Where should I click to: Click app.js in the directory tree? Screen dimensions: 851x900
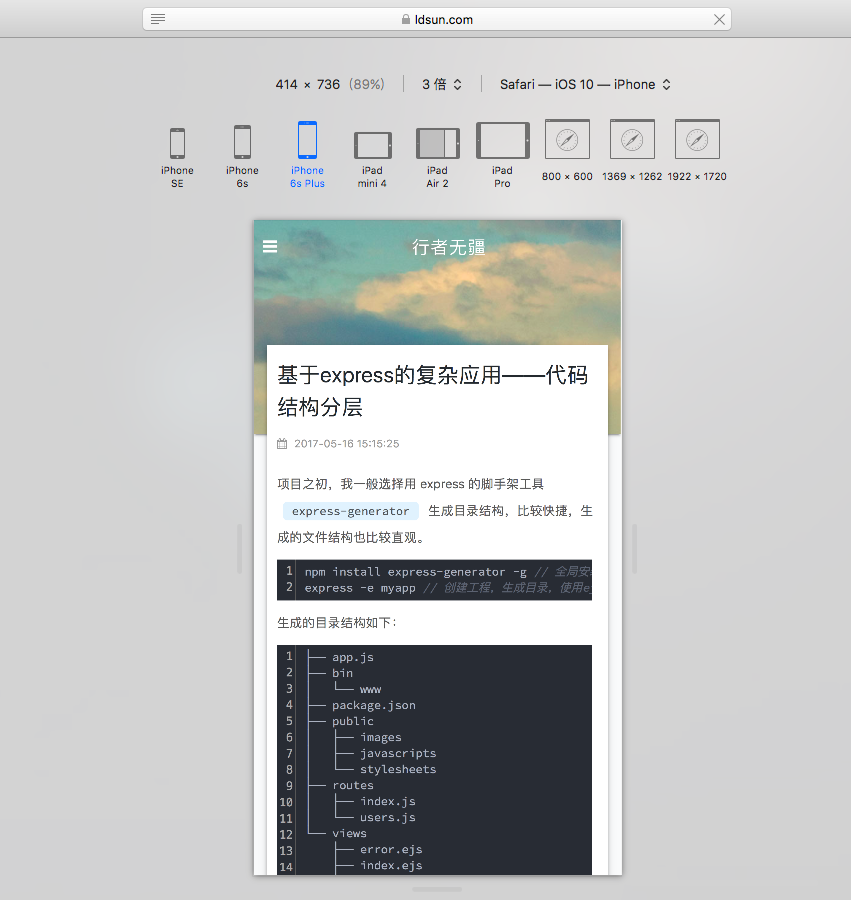[x=352, y=657]
